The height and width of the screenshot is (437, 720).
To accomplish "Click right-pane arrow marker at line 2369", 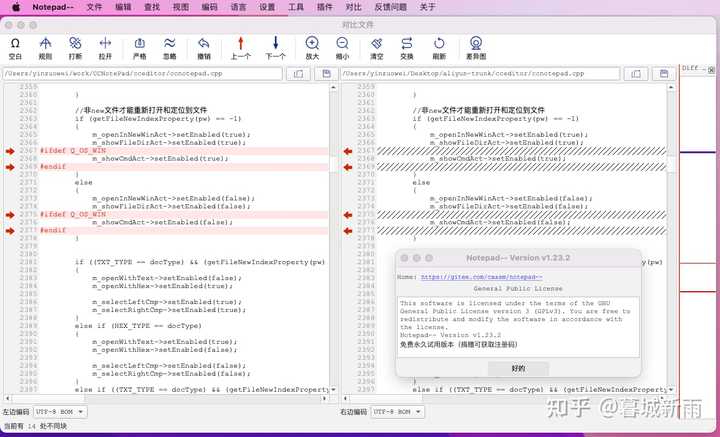I will coord(348,167).
